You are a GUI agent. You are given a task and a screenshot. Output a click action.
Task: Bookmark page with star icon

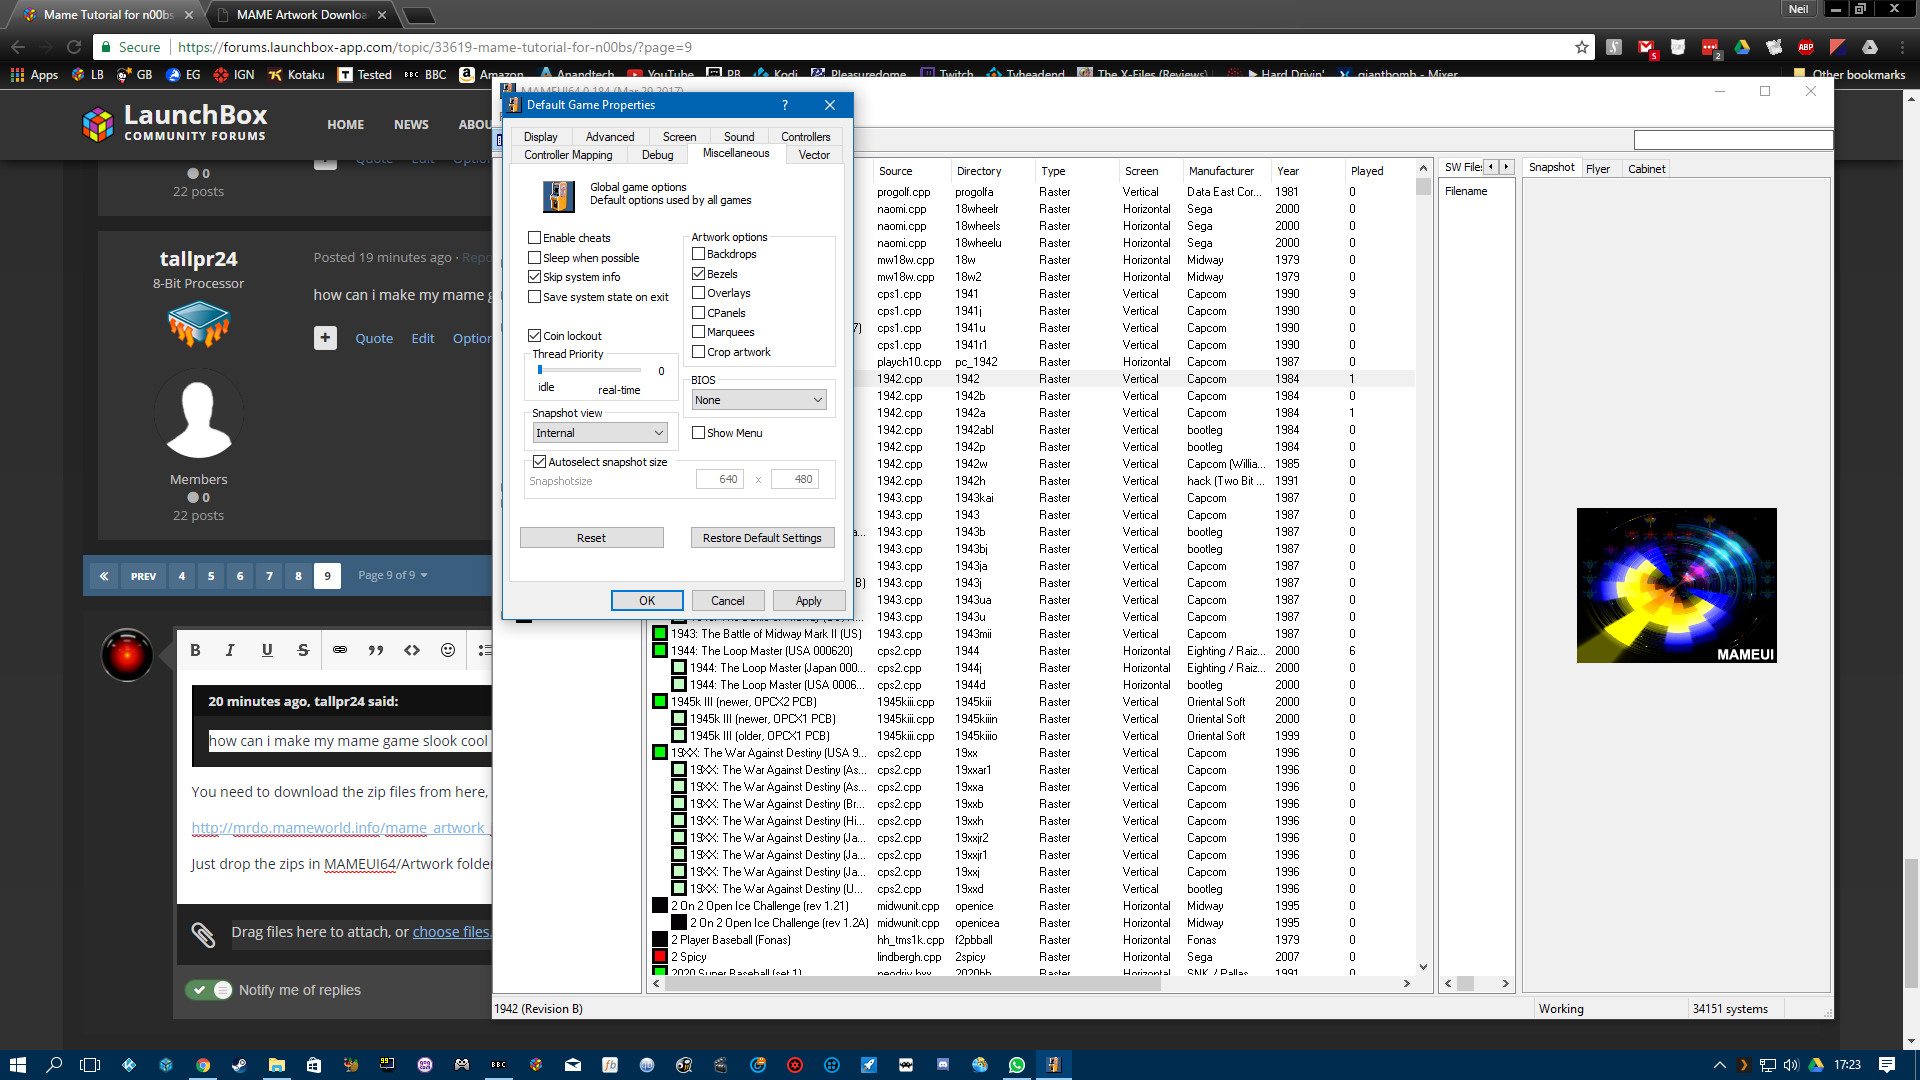[1582, 47]
